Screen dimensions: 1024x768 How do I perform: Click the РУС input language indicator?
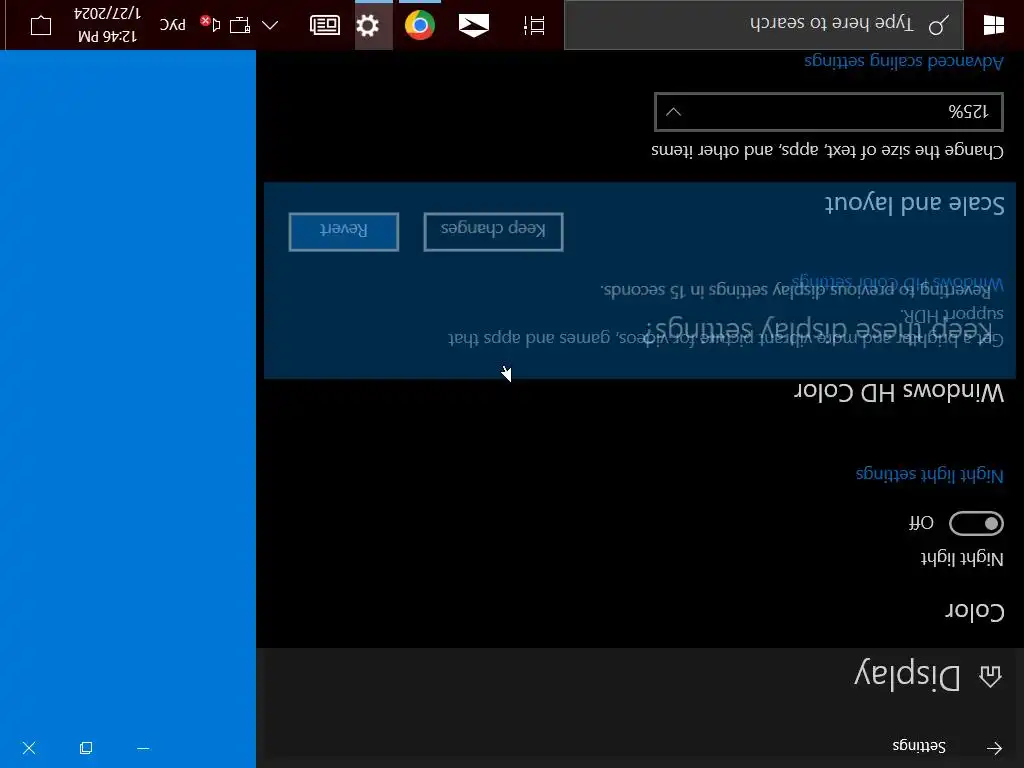point(172,25)
